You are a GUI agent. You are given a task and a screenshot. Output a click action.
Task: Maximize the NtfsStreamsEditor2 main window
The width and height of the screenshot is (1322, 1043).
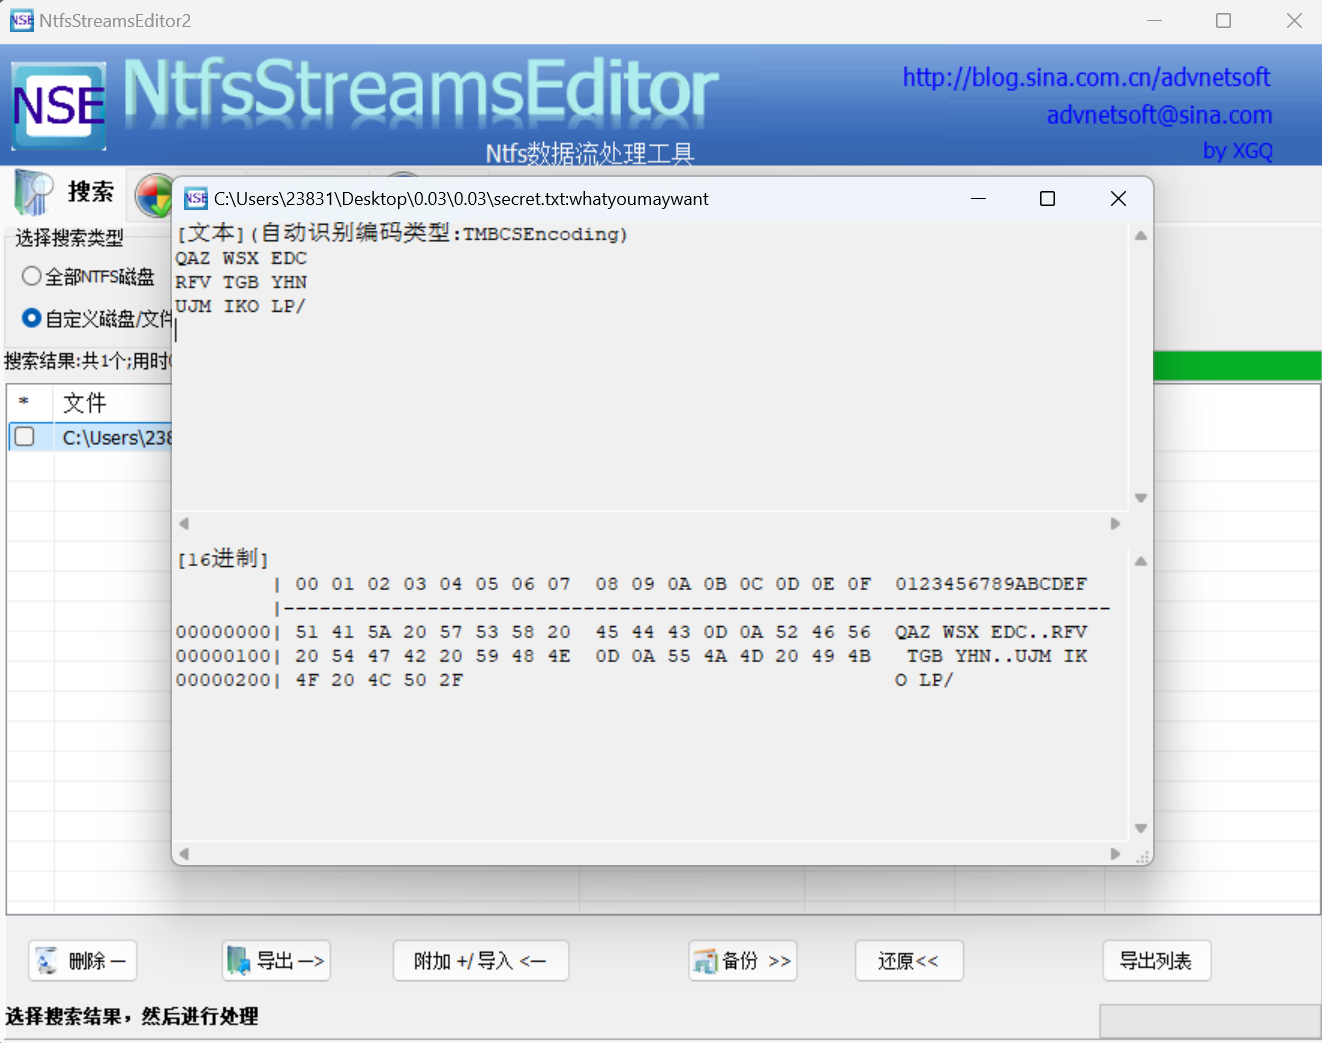tap(1223, 20)
